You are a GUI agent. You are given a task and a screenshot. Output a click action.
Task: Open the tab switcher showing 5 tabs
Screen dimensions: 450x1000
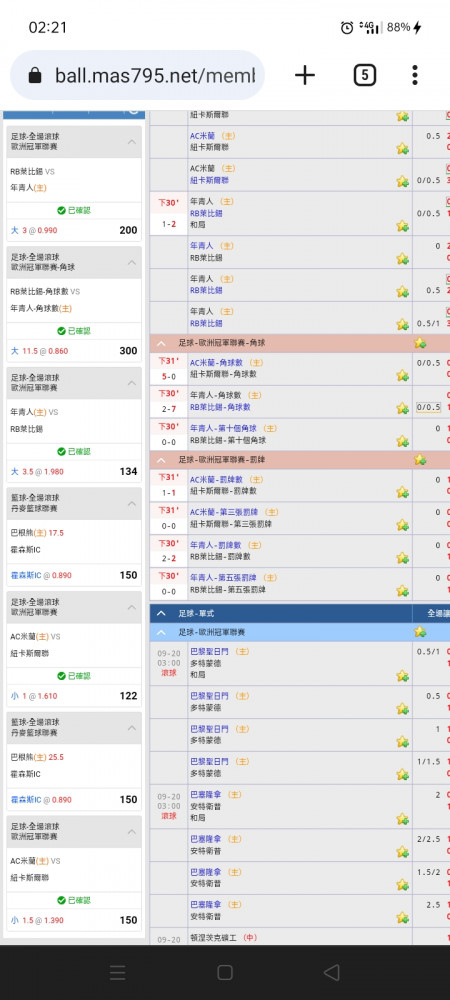coord(364,75)
